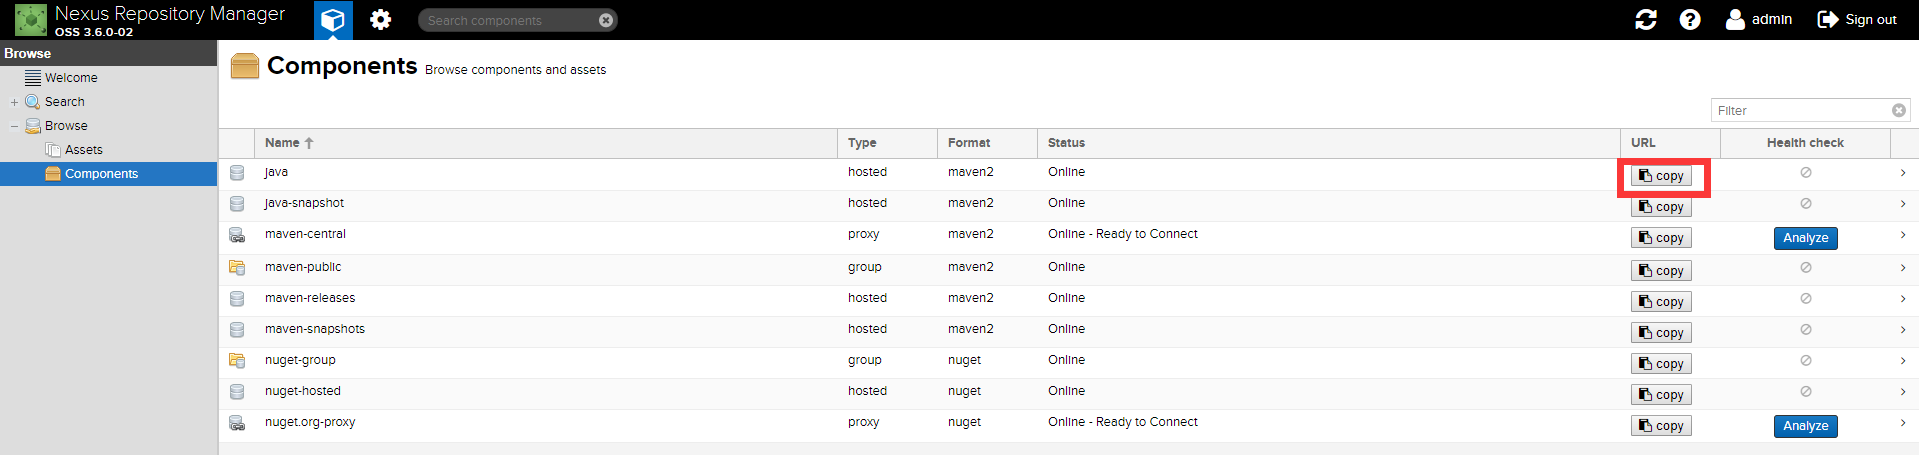The width and height of the screenshot is (1919, 455).
Task: Open the maven-central repository name
Action: point(305,234)
